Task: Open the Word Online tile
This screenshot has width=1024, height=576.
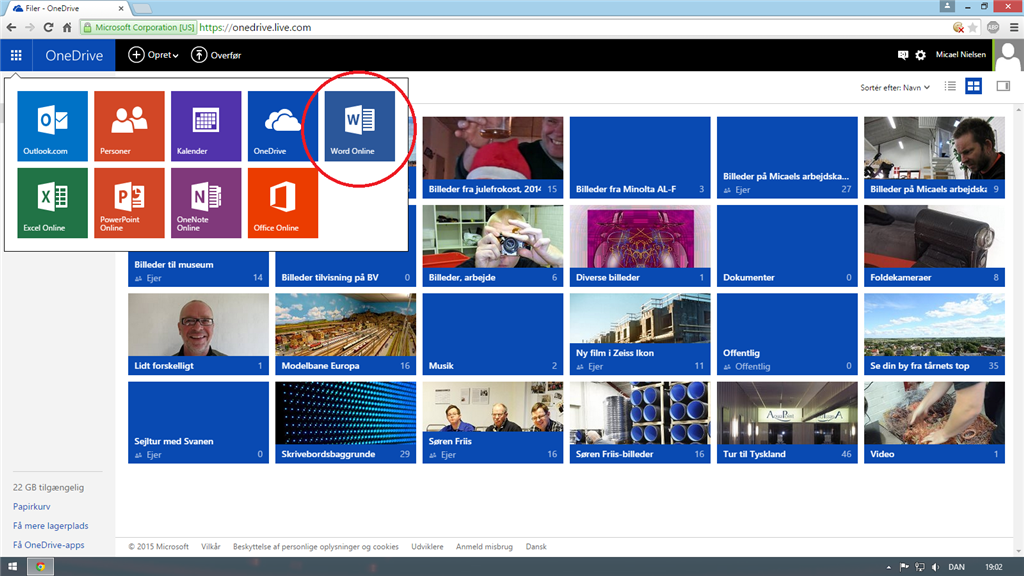Action: pos(360,125)
